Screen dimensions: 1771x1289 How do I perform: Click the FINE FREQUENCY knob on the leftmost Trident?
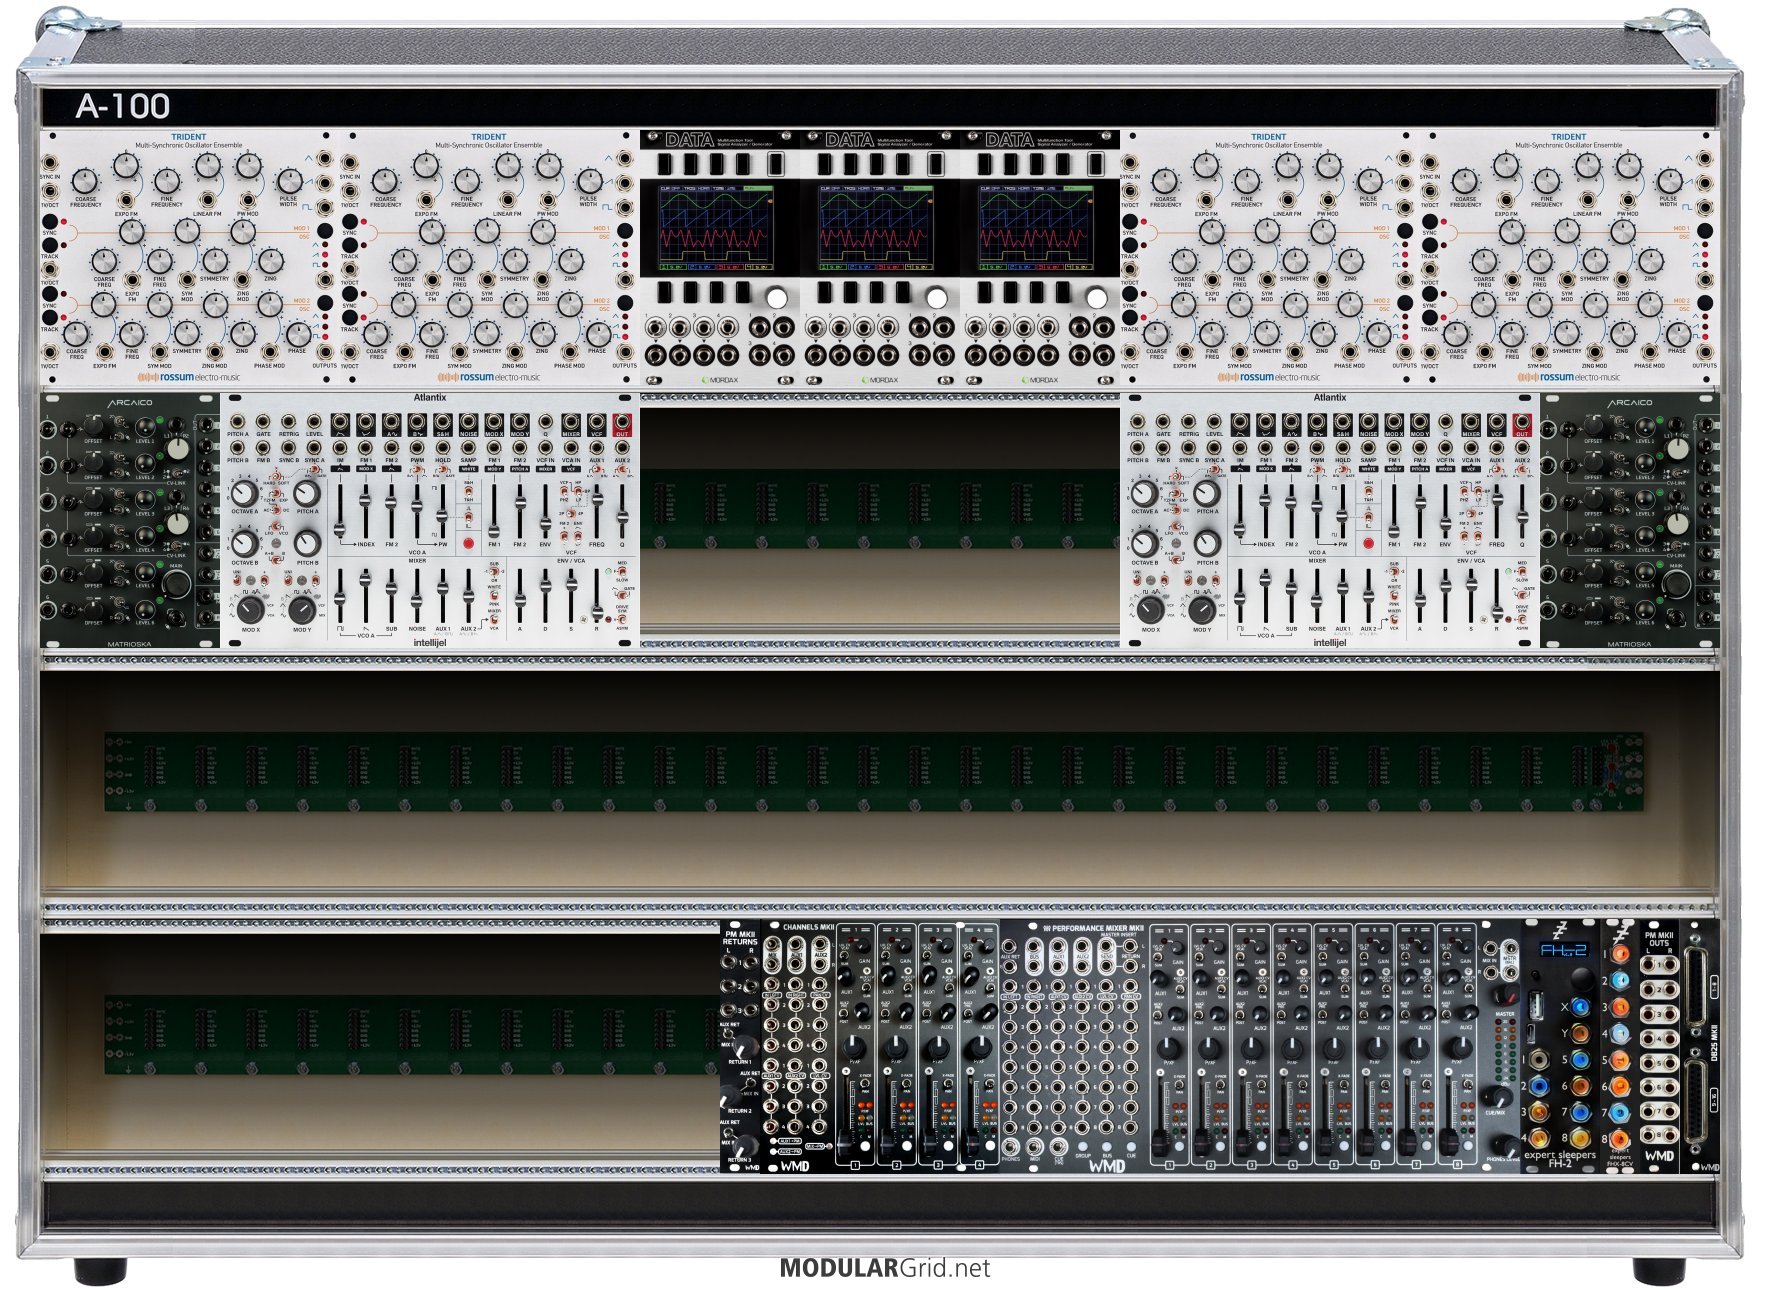(x=166, y=182)
